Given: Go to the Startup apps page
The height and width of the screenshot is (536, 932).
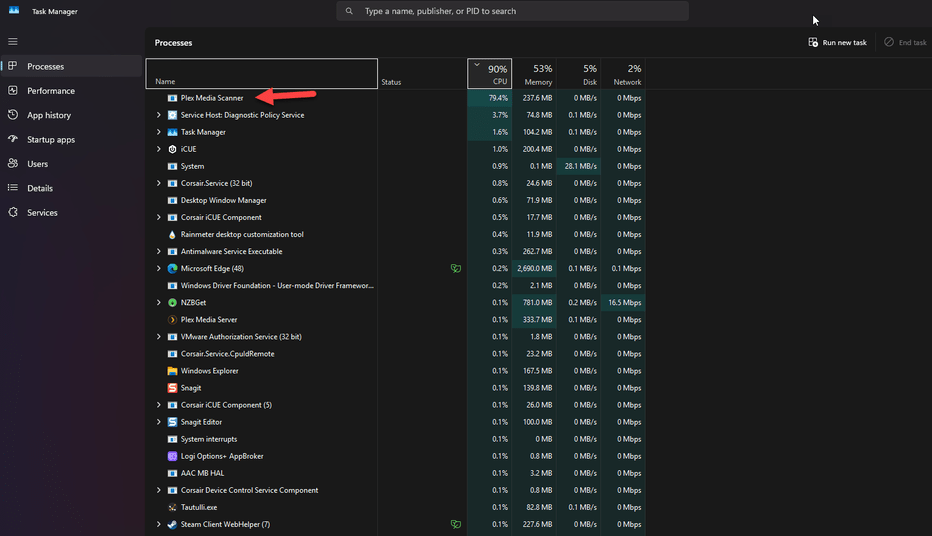Looking at the screenshot, I should 72,139.
